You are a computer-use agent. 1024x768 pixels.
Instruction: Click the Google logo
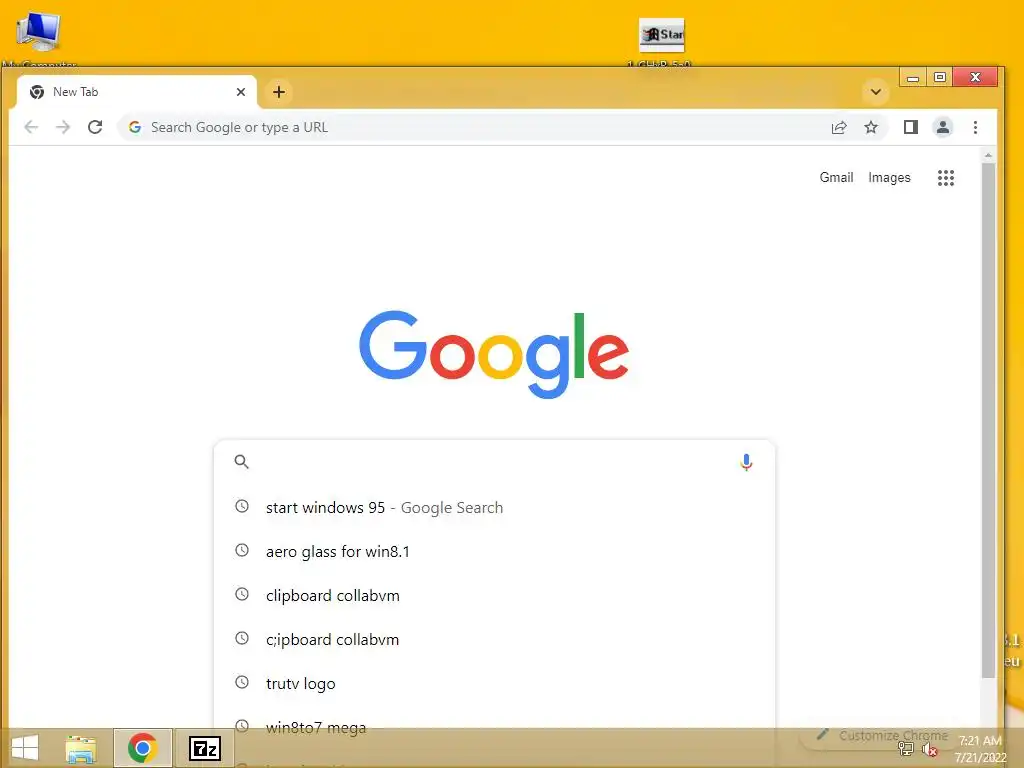click(494, 355)
